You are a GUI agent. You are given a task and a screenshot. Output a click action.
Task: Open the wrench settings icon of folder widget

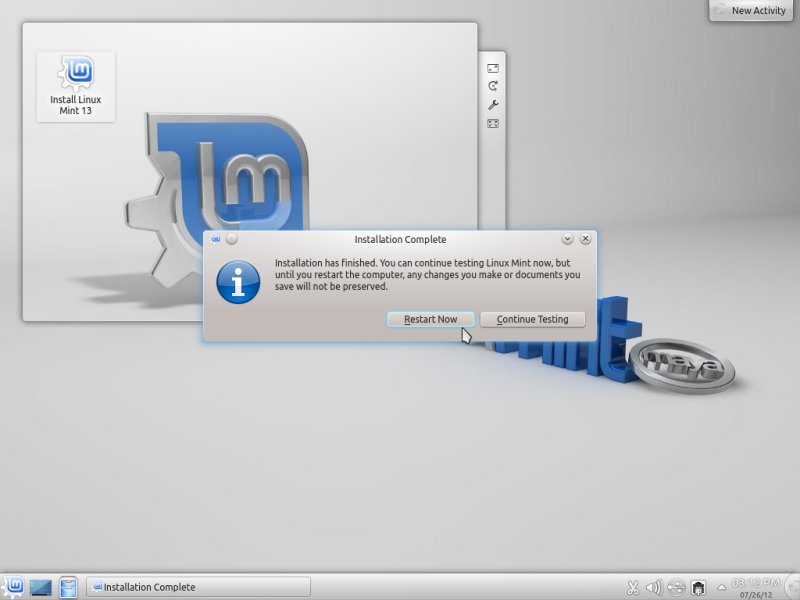493,105
